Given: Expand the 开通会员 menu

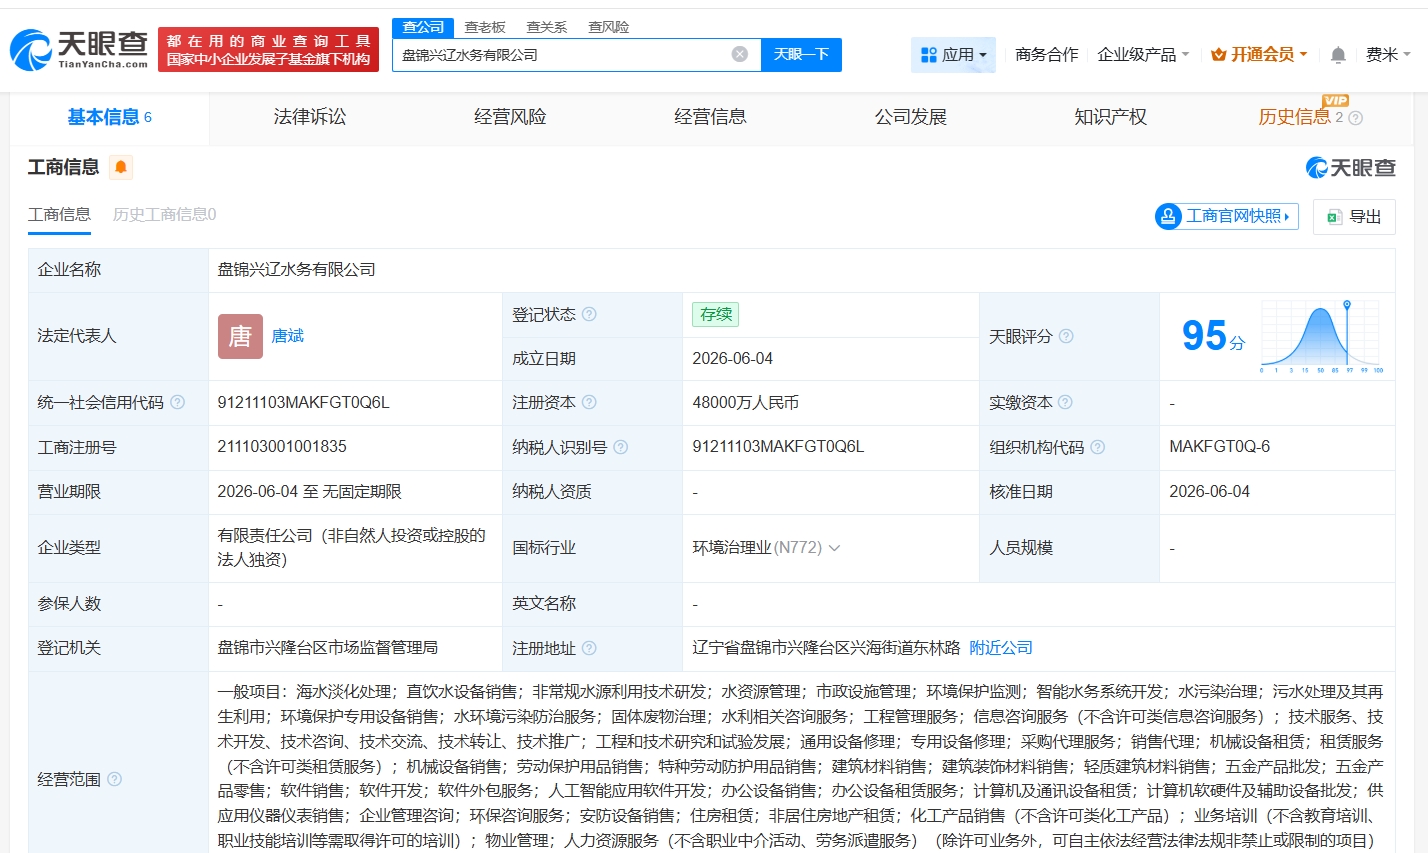Looking at the screenshot, I should point(1259,55).
